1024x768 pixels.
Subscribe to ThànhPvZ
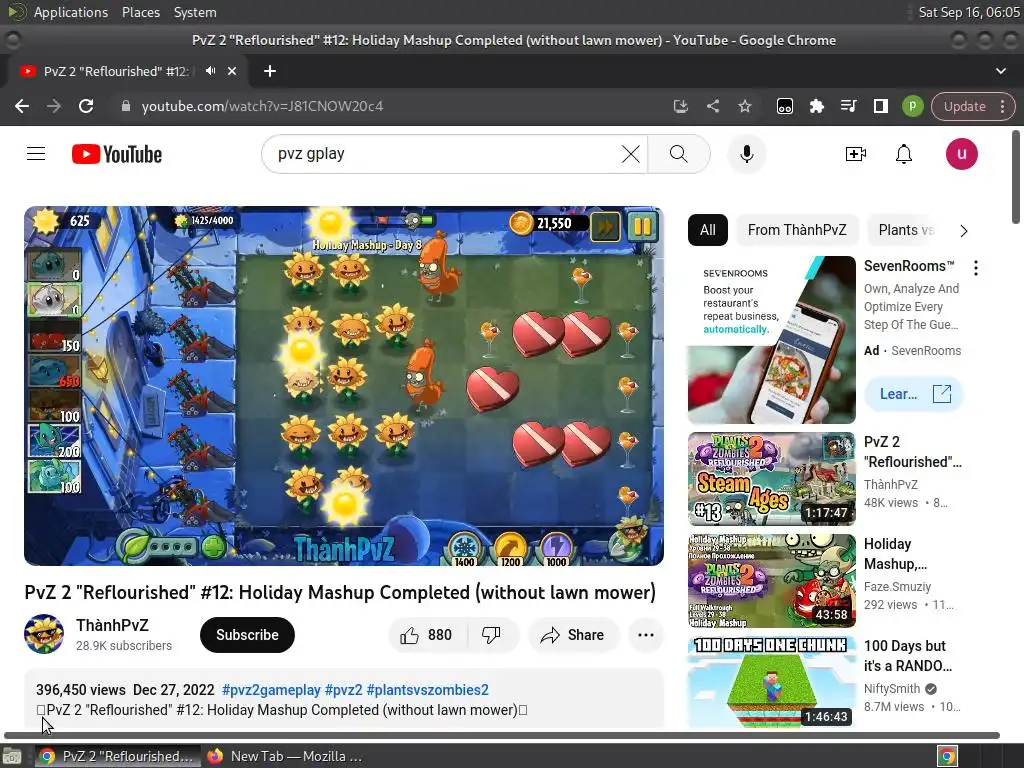pyautogui.click(x=247, y=635)
